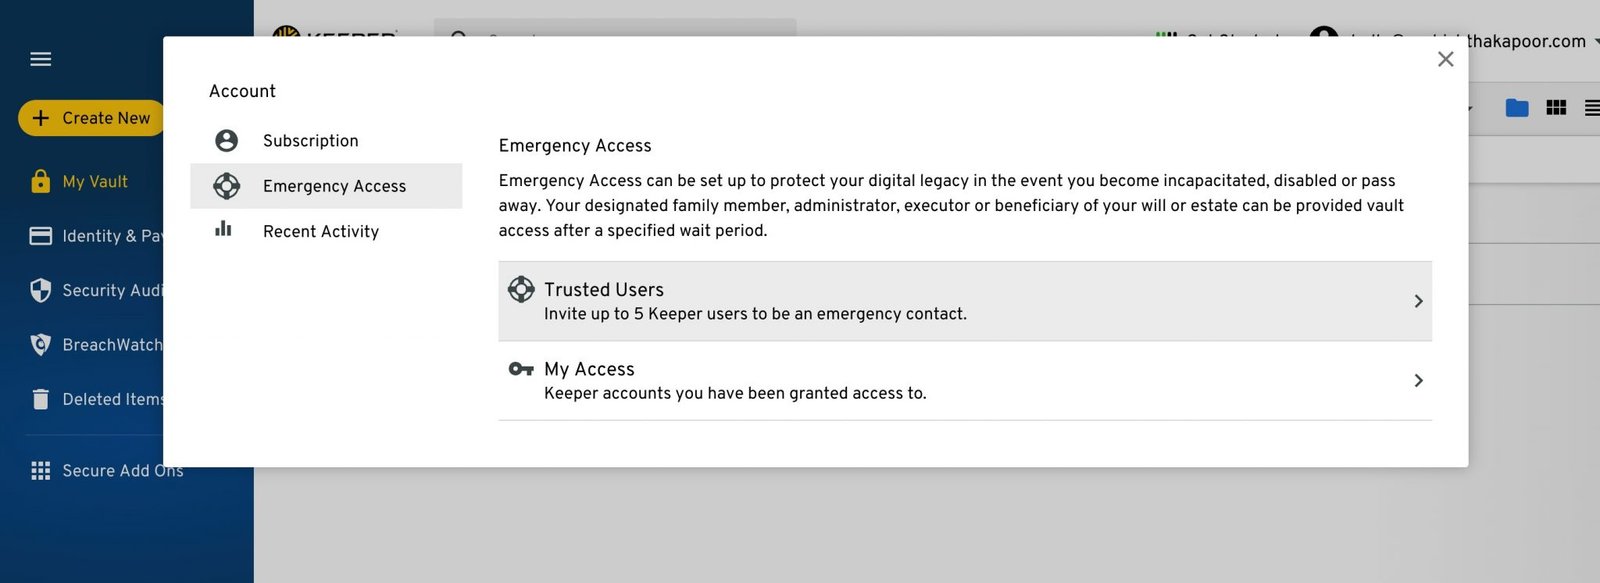The image size is (1600, 583).
Task: Select Recent Activity in the Account menu
Action: [x=320, y=231]
